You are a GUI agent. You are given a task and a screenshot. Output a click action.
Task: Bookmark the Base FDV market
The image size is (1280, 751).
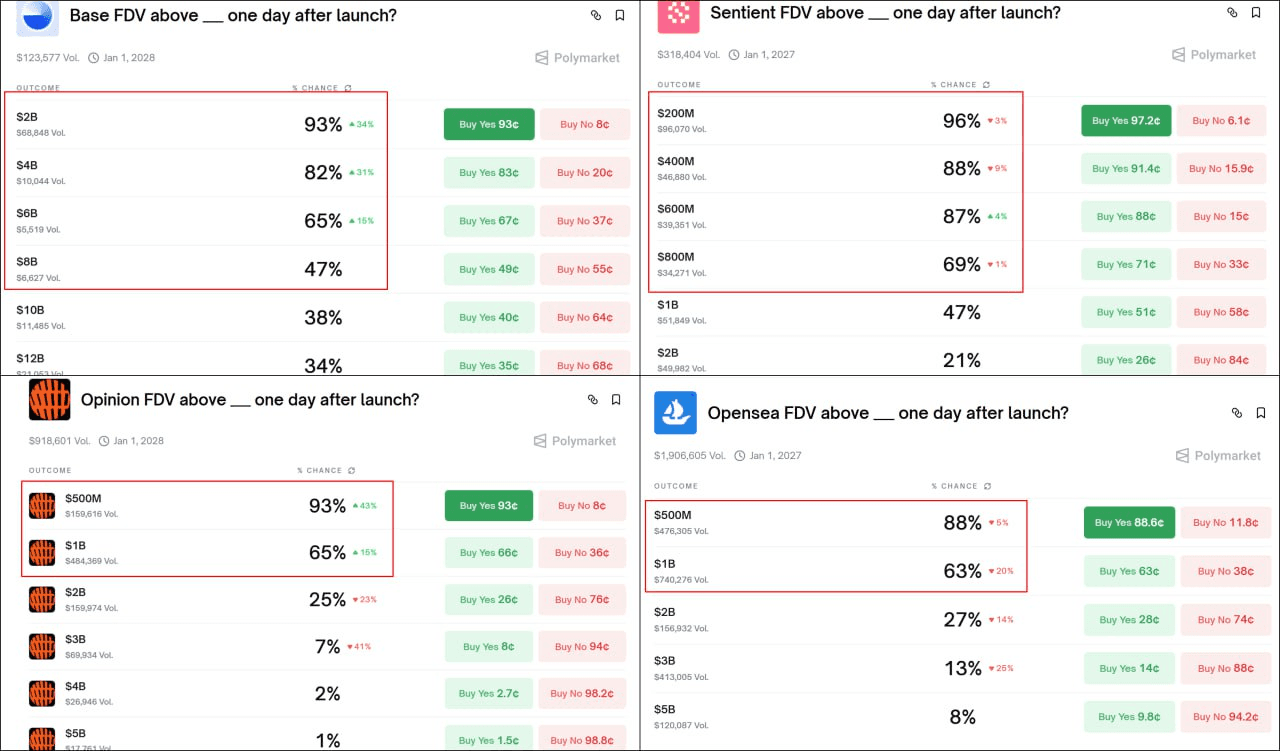[x=620, y=15]
